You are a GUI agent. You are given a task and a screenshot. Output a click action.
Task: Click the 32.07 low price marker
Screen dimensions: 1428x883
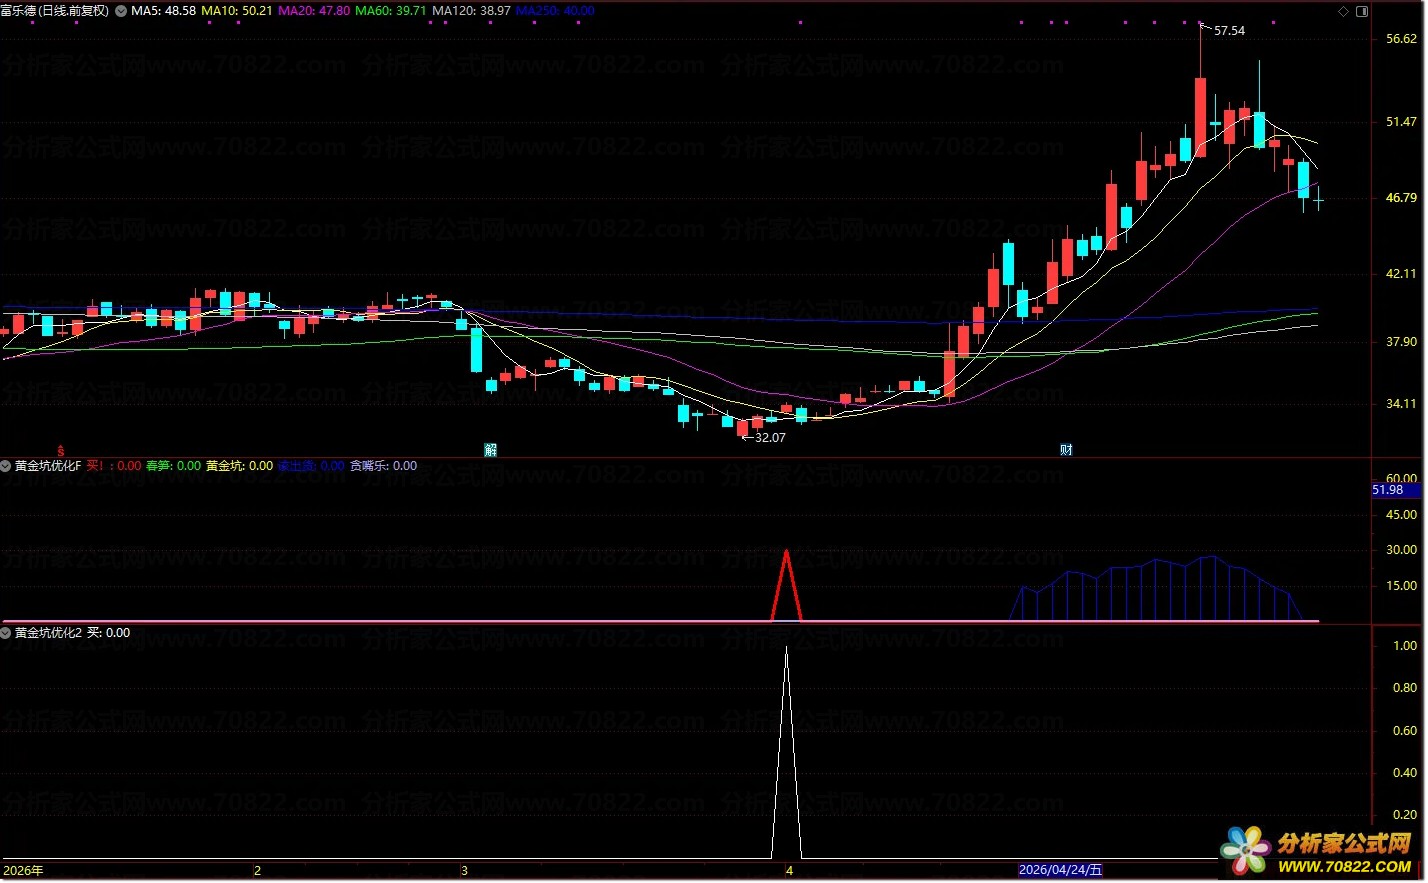(769, 438)
